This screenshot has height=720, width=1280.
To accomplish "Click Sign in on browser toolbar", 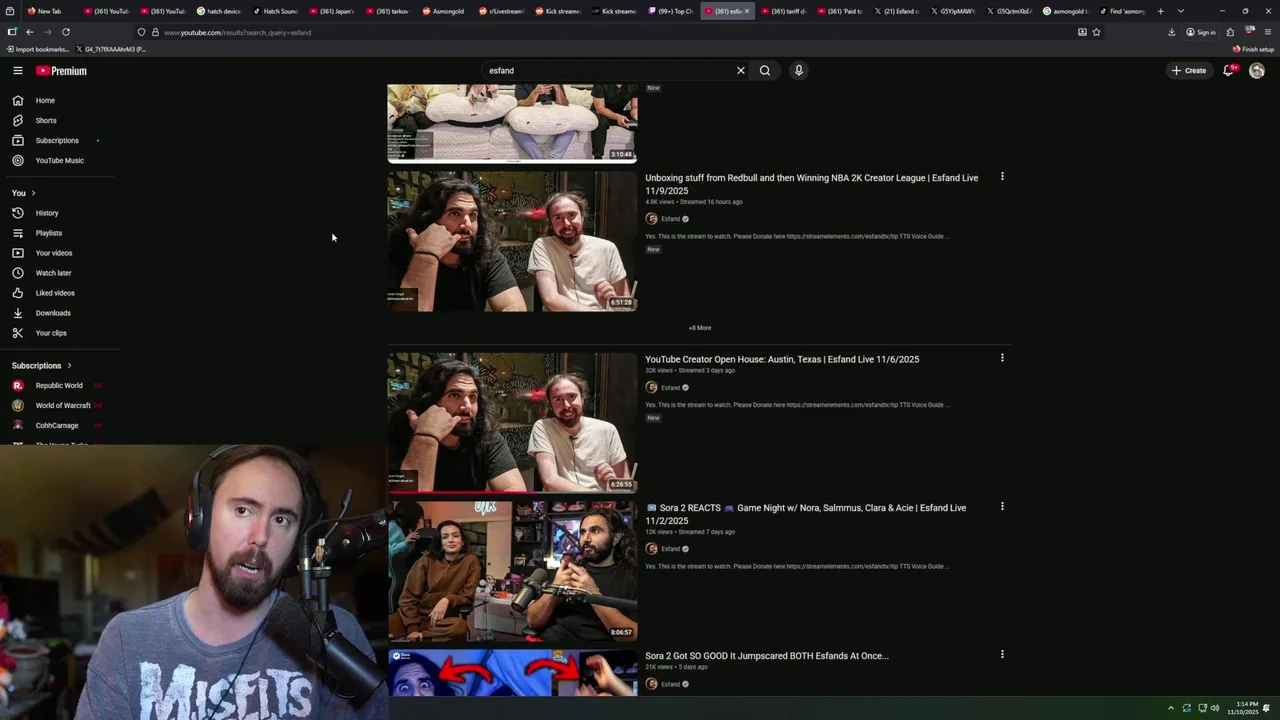I will coord(1201,32).
